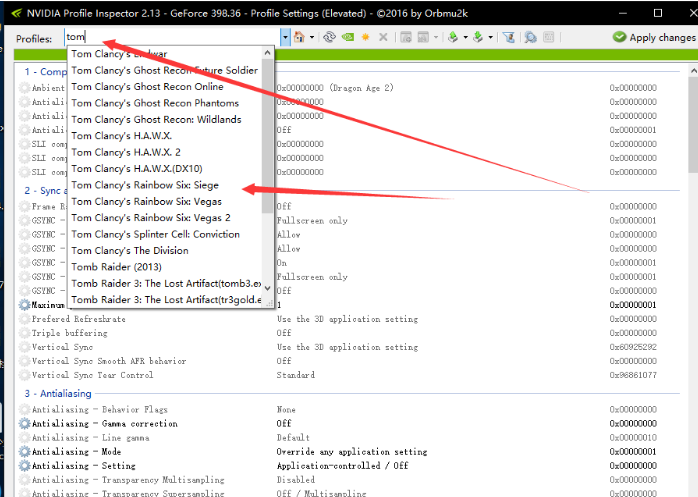The image size is (698, 497).
Task: Choose Tomb Raider 3 tomb3.exe entry
Action: click(166, 283)
